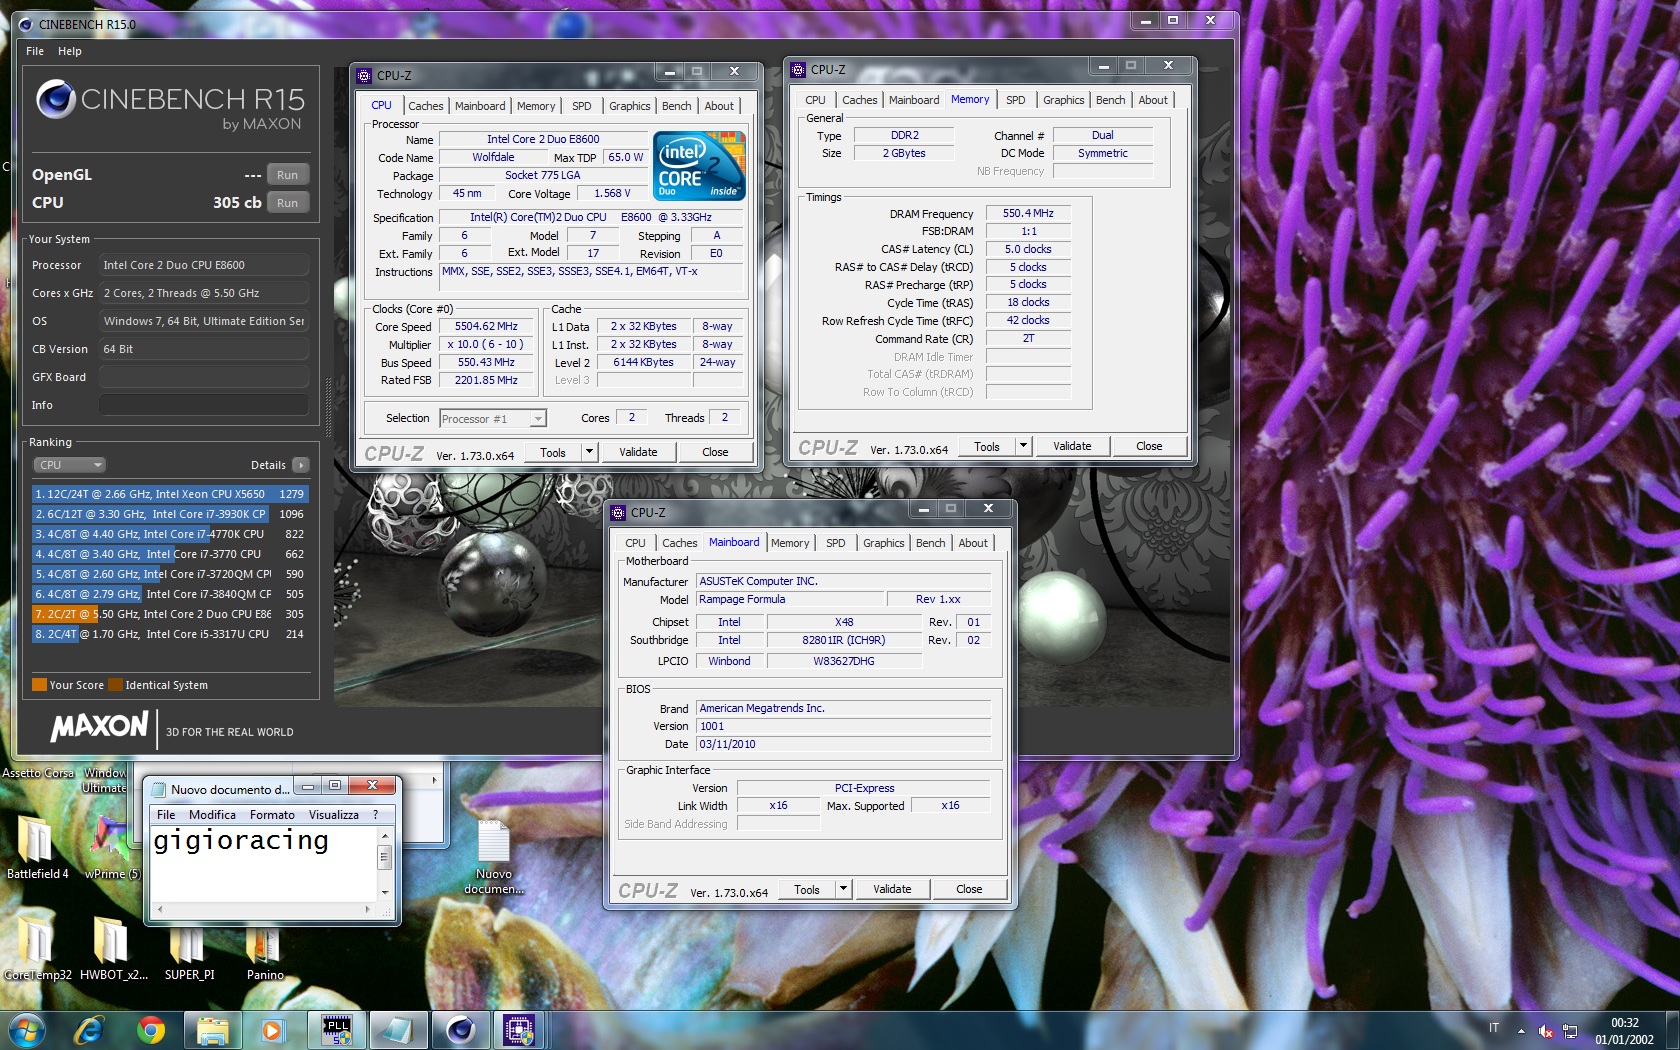The image size is (1680, 1050).
Task: Click GFX Board field in Cinebench
Action: tap(203, 377)
